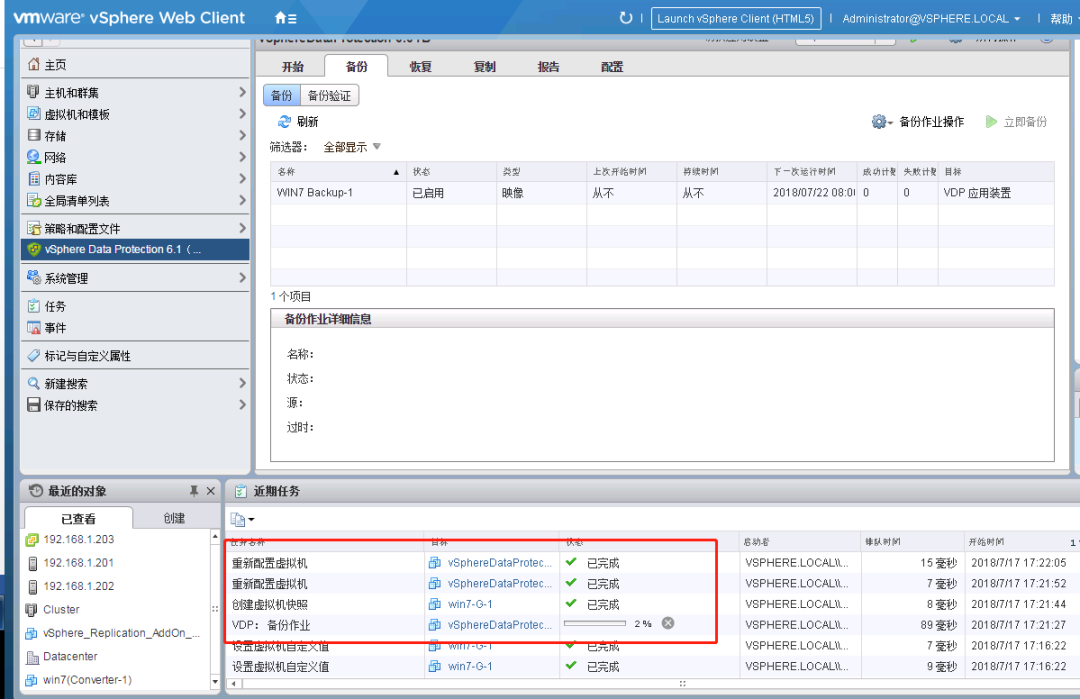This screenshot has width=1080, height=699.
Task: Switch to the 报告 tab
Action: pos(548,67)
